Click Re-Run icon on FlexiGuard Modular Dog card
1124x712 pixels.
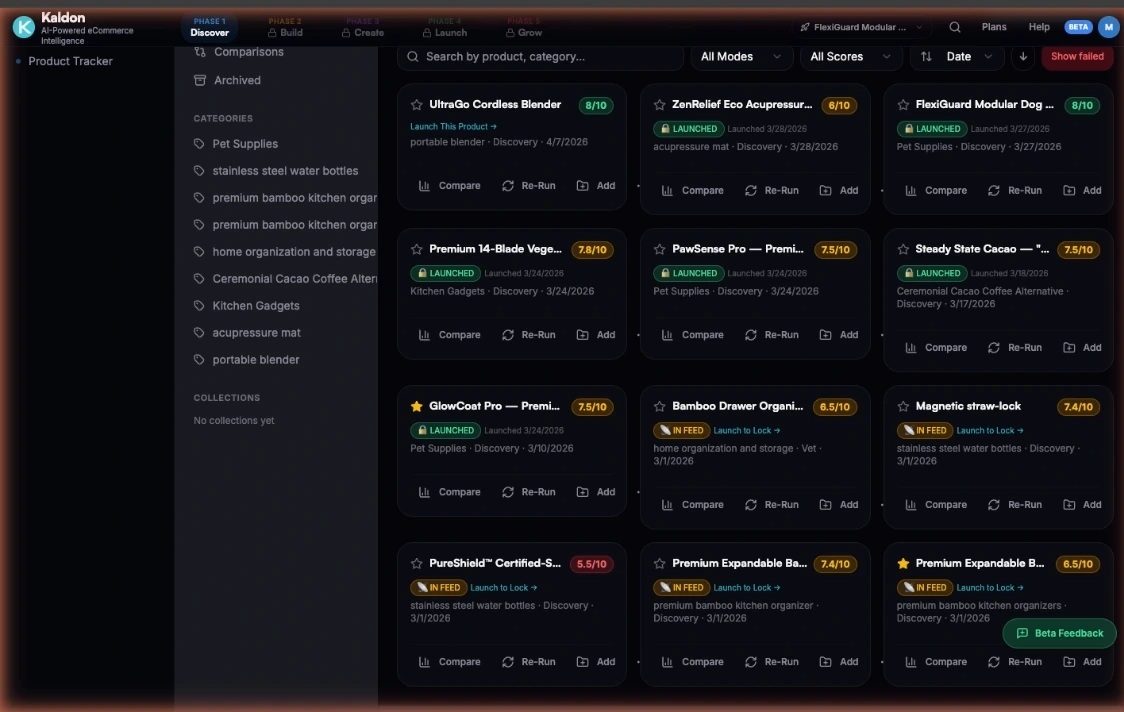click(994, 191)
